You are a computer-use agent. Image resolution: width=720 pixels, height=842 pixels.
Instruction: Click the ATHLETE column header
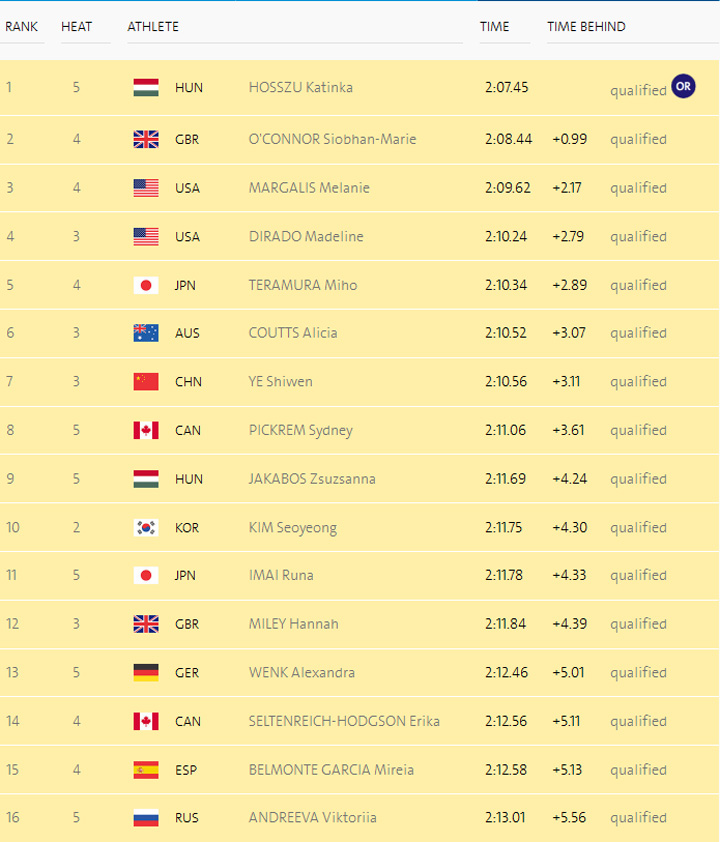(153, 27)
